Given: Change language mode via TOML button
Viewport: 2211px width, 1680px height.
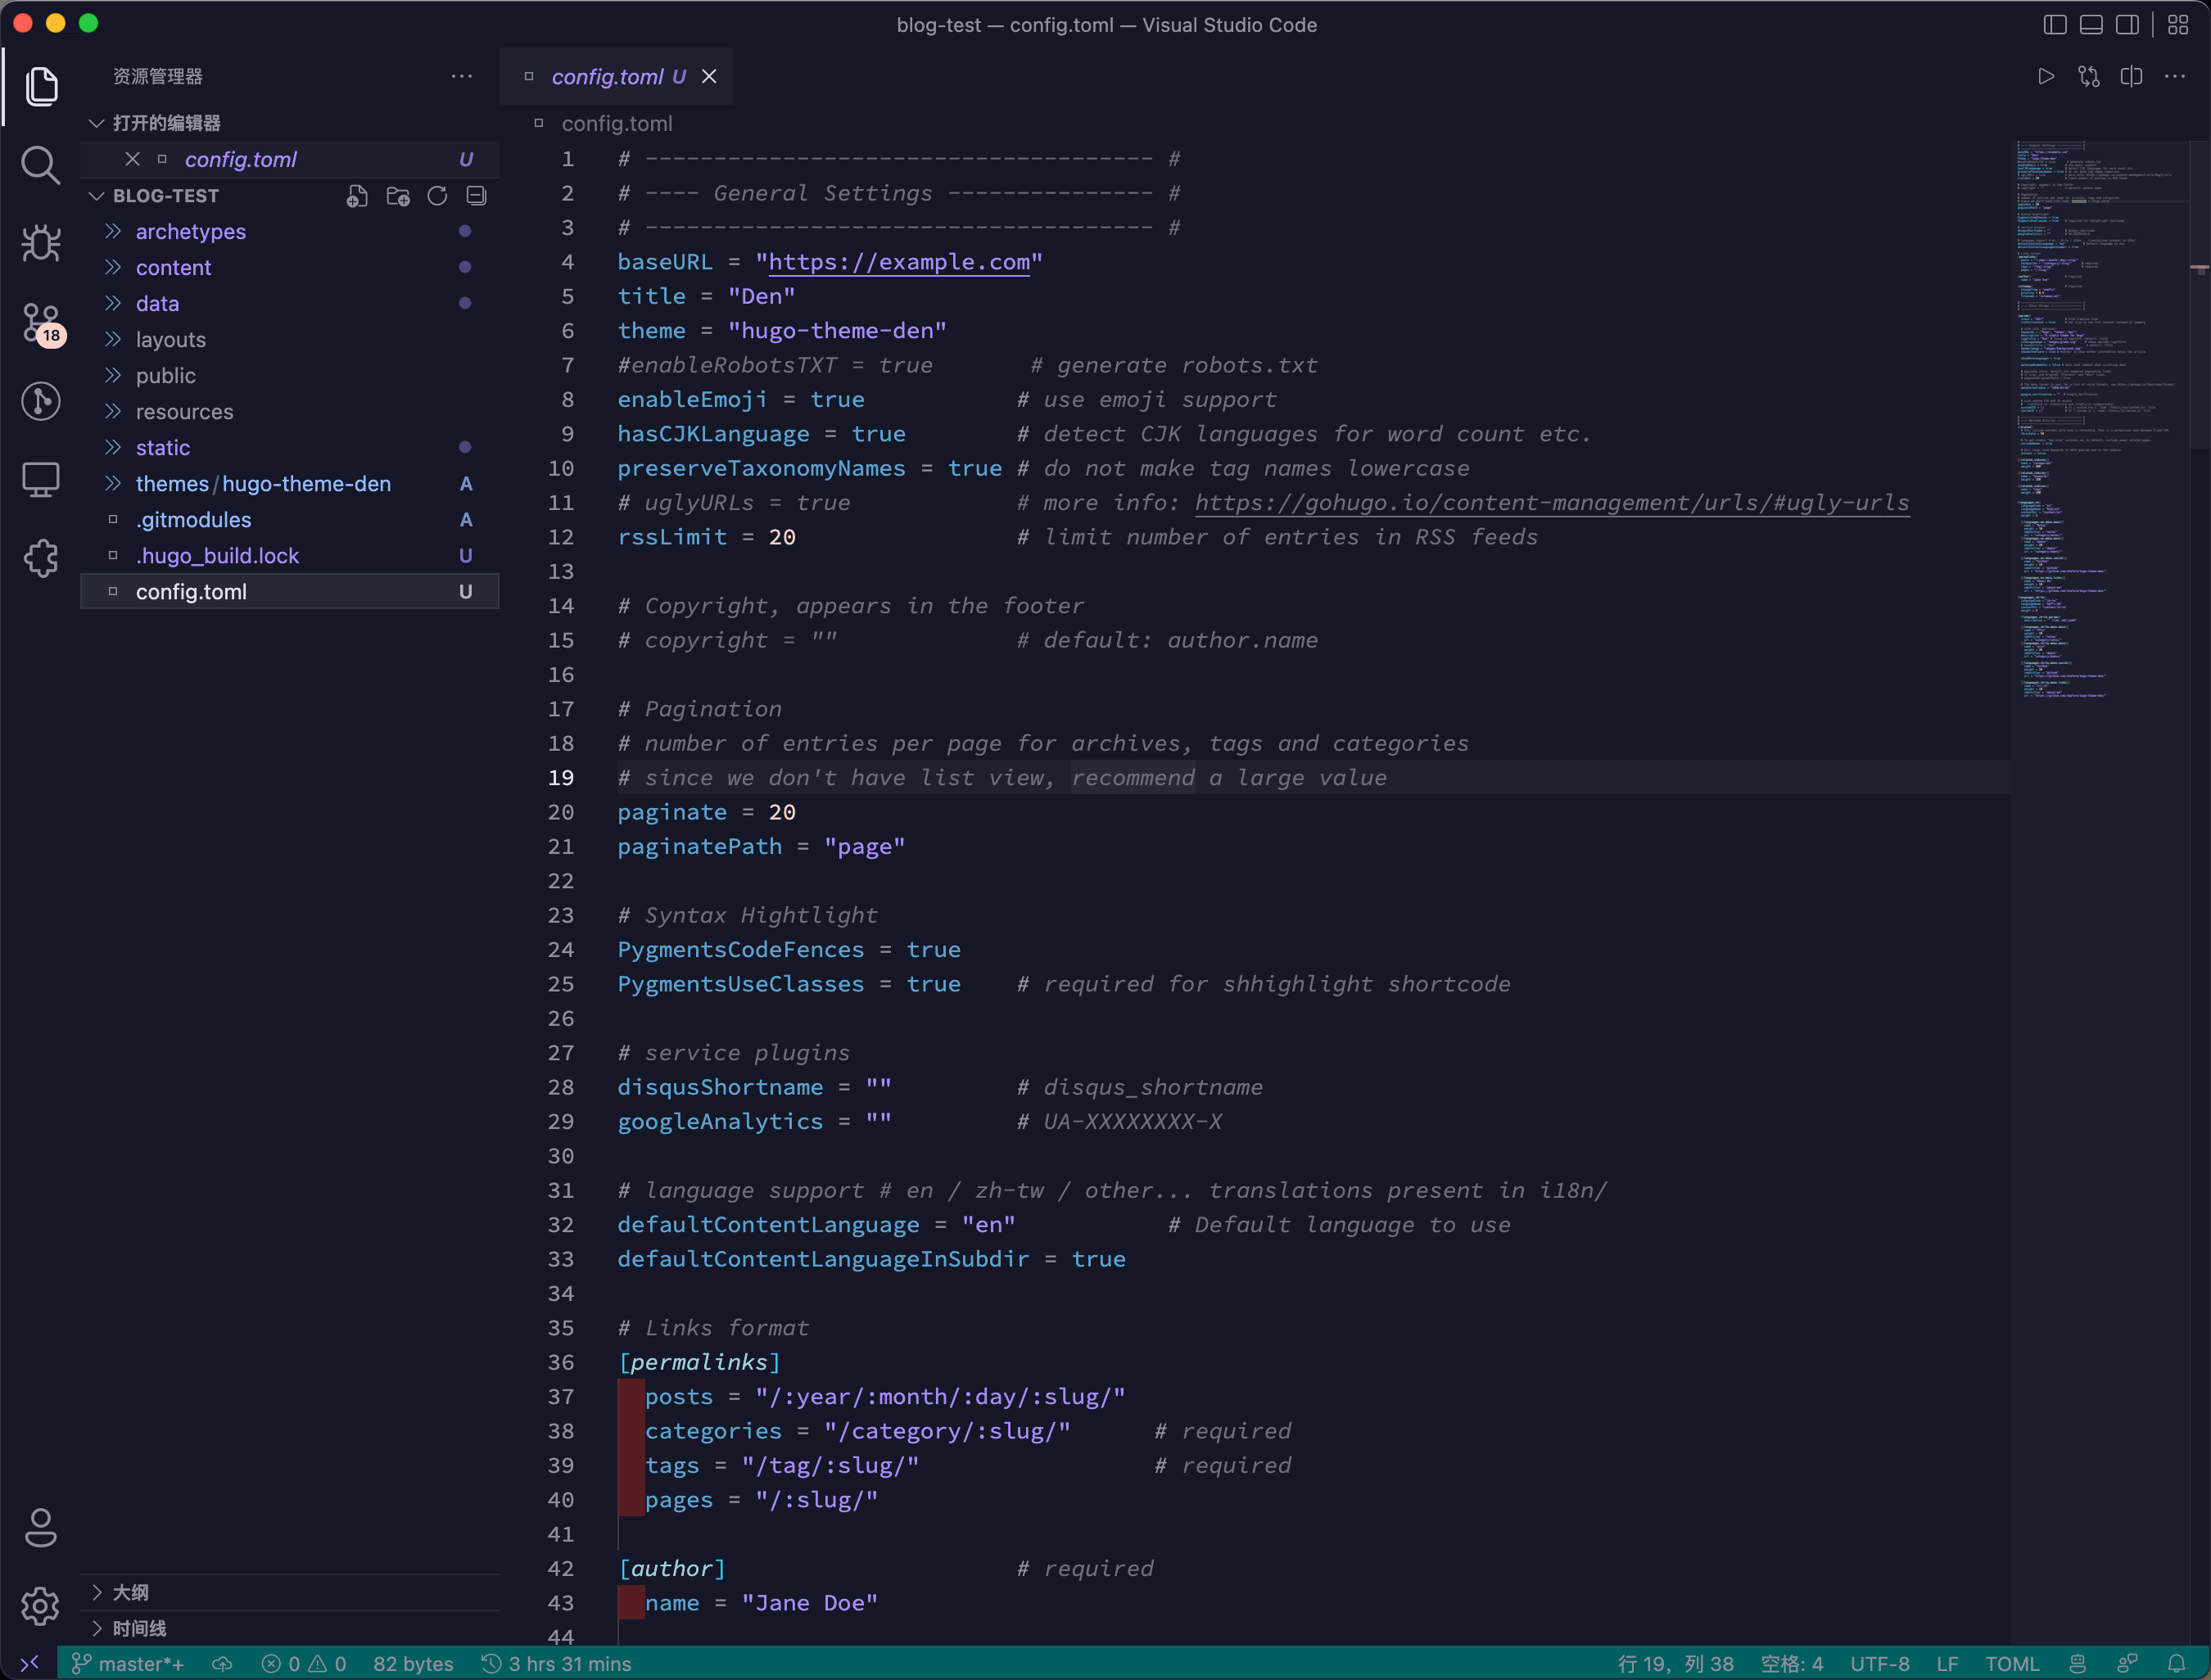Looking at the screenshot, I should [x=2011, y=1664].
